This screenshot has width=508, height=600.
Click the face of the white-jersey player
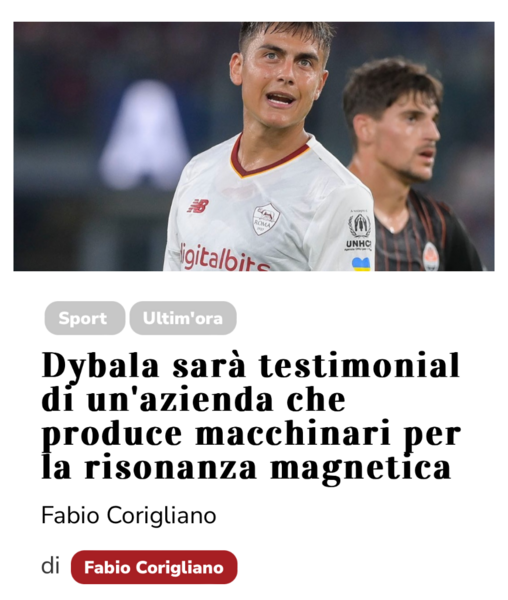click(x=281, y=82)
